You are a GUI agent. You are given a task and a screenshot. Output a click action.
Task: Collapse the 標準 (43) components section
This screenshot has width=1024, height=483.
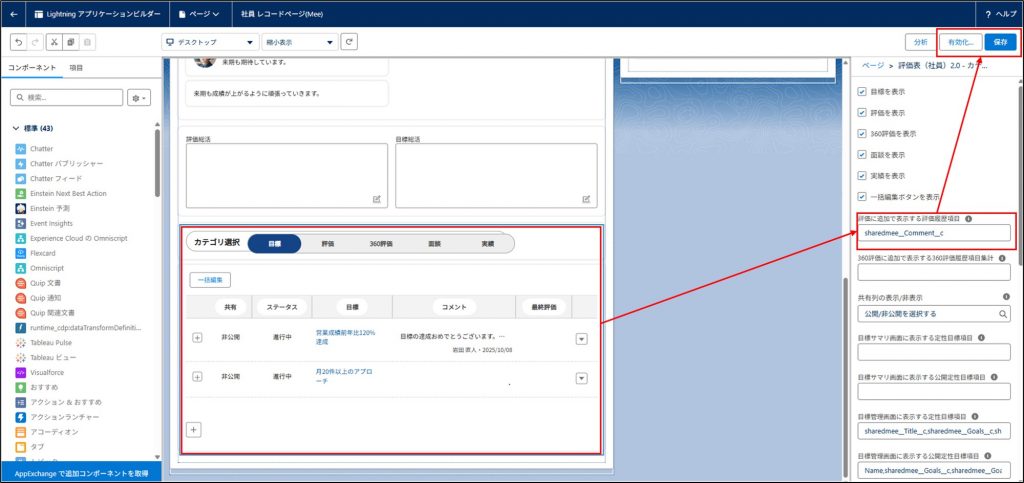pos(15,128)
